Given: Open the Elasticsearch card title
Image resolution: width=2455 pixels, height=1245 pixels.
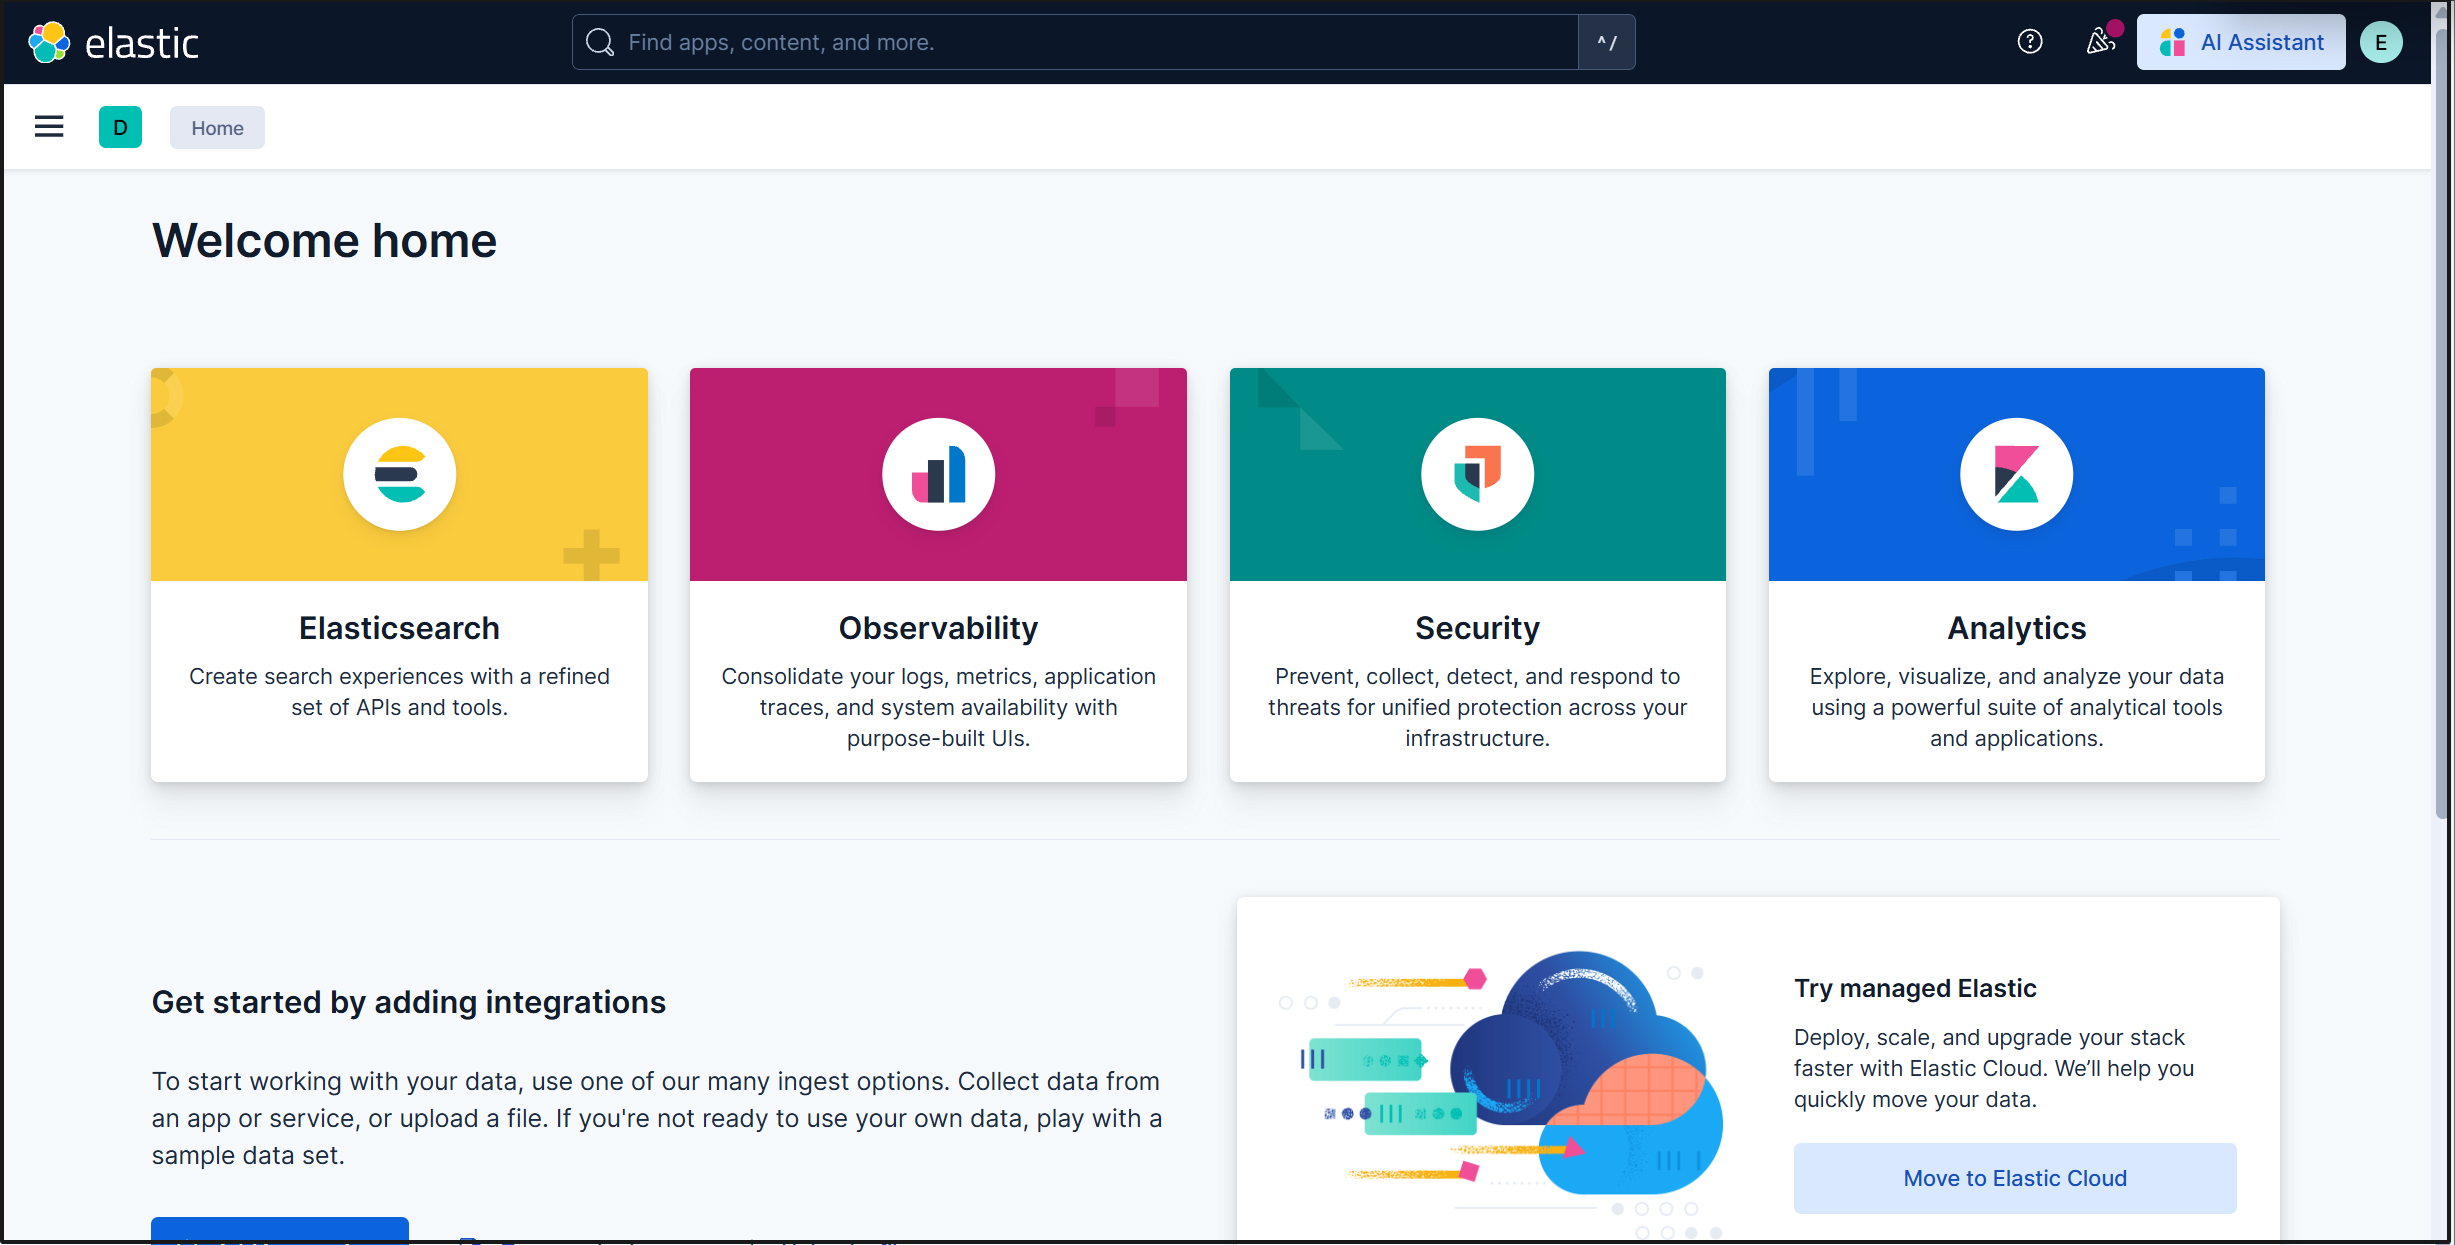Looking at the screenshot, I should pos(399,628).
